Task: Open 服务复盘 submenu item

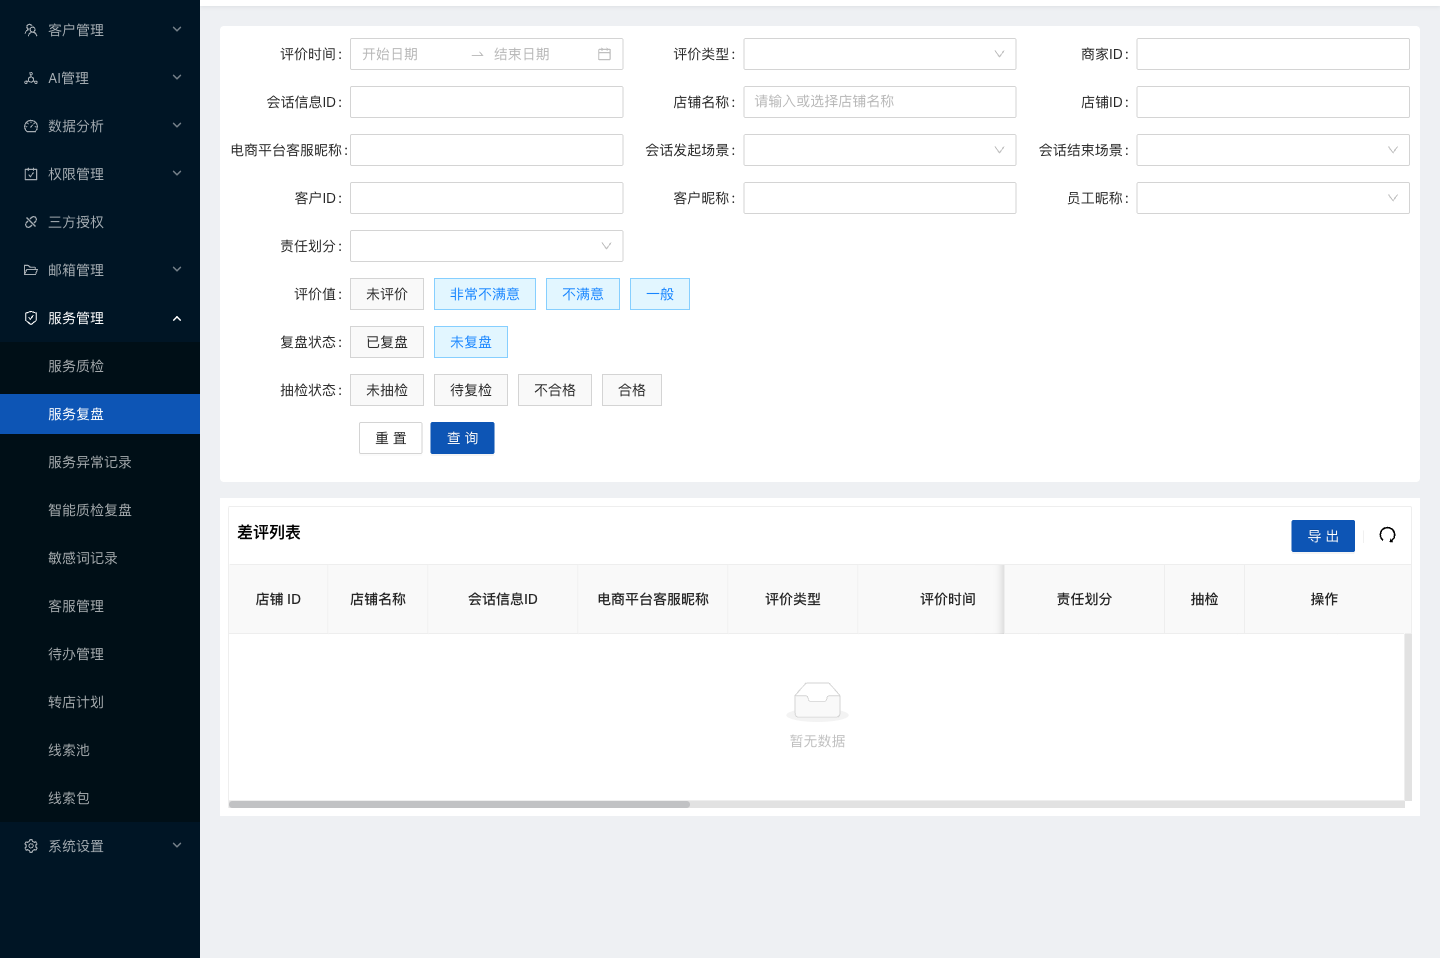Action: point(100,414)
